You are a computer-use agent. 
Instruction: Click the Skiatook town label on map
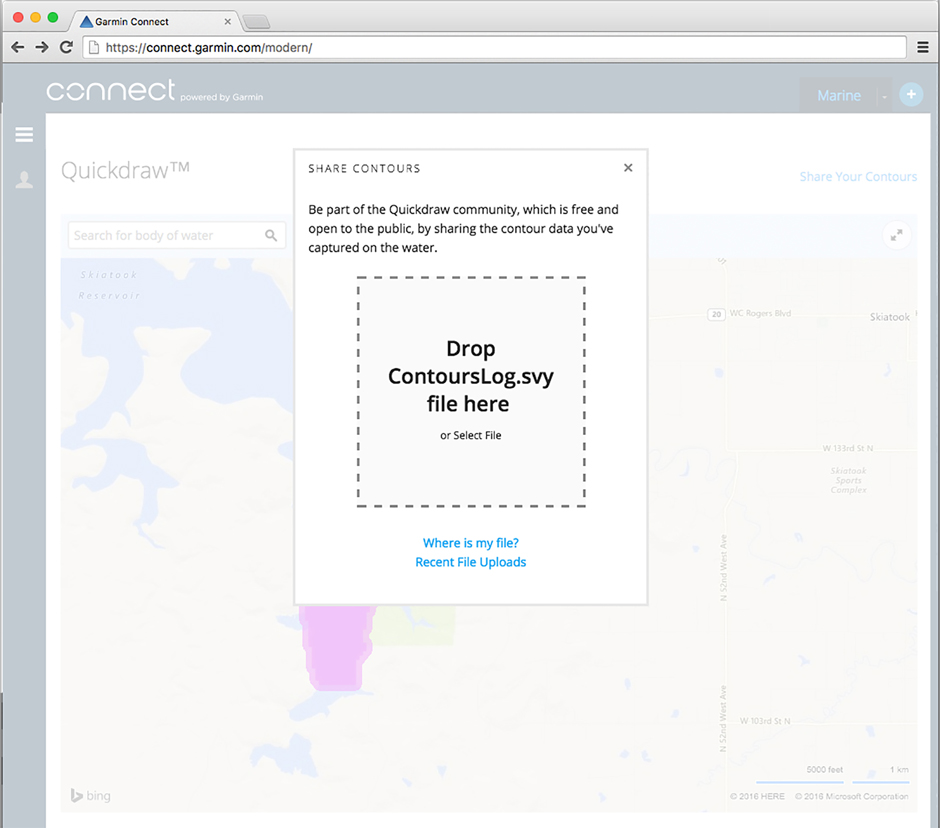(890, 317)
